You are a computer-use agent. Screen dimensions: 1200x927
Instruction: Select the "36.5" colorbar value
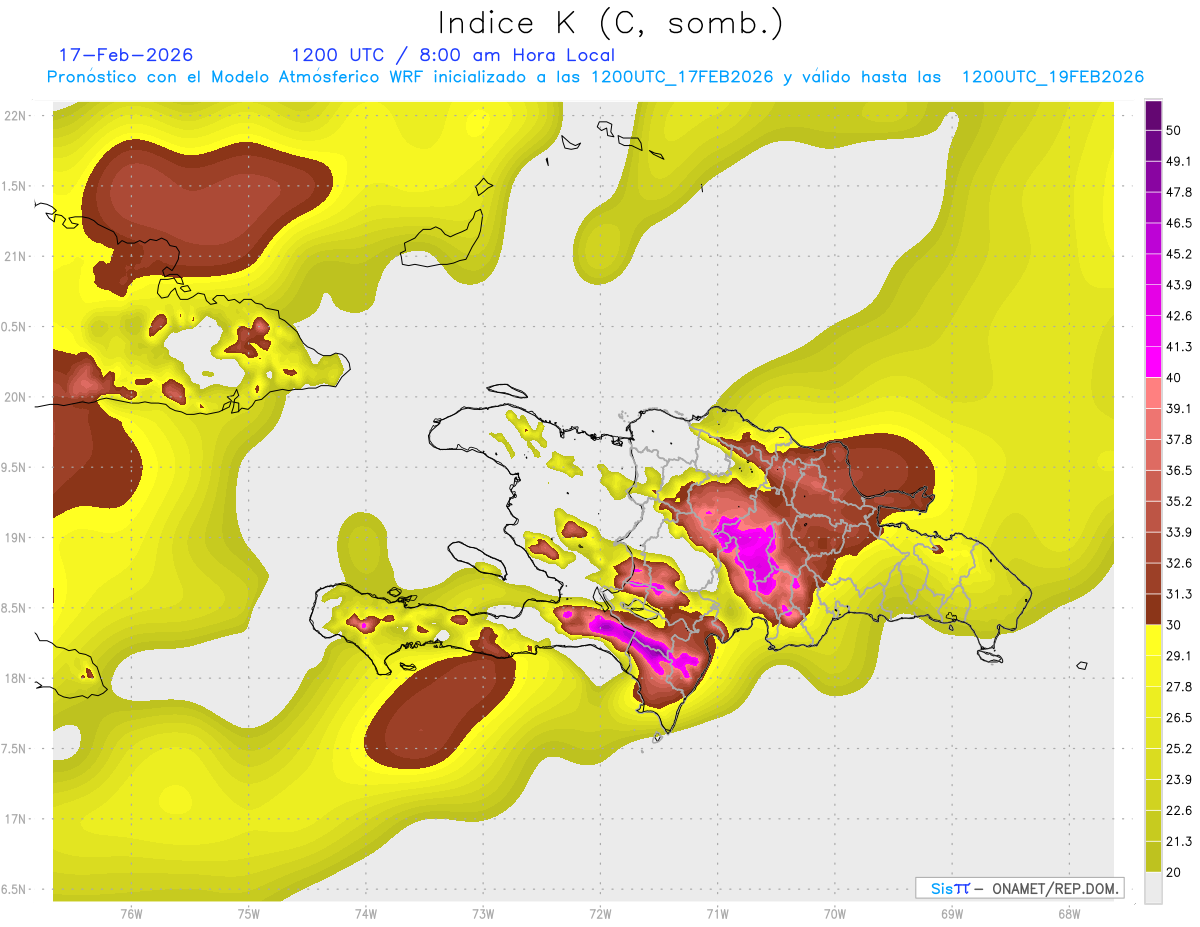point(1179,471)
